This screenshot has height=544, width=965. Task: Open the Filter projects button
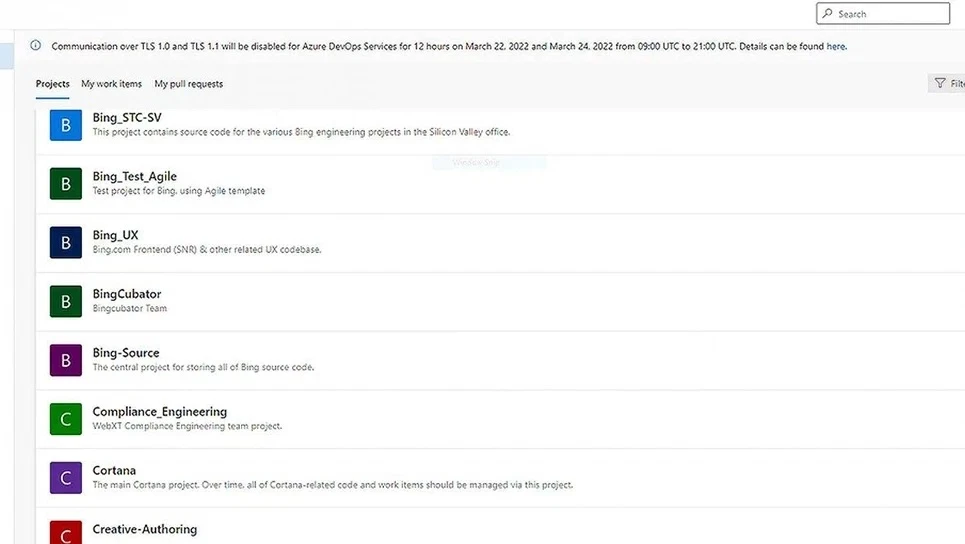[947, 84]
